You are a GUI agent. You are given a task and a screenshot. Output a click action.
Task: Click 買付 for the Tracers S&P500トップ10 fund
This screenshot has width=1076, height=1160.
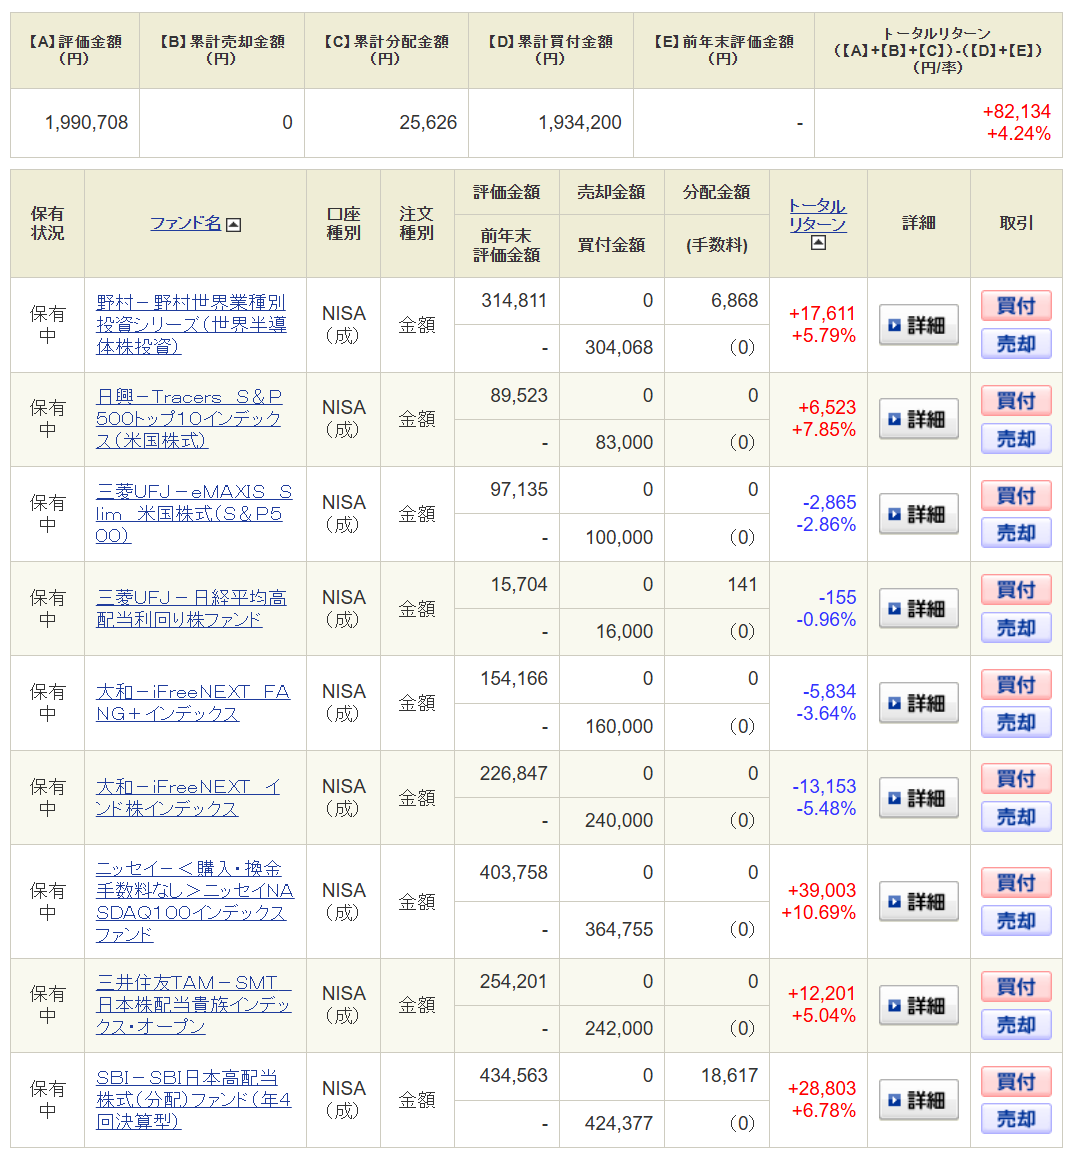coord(1016,400)
